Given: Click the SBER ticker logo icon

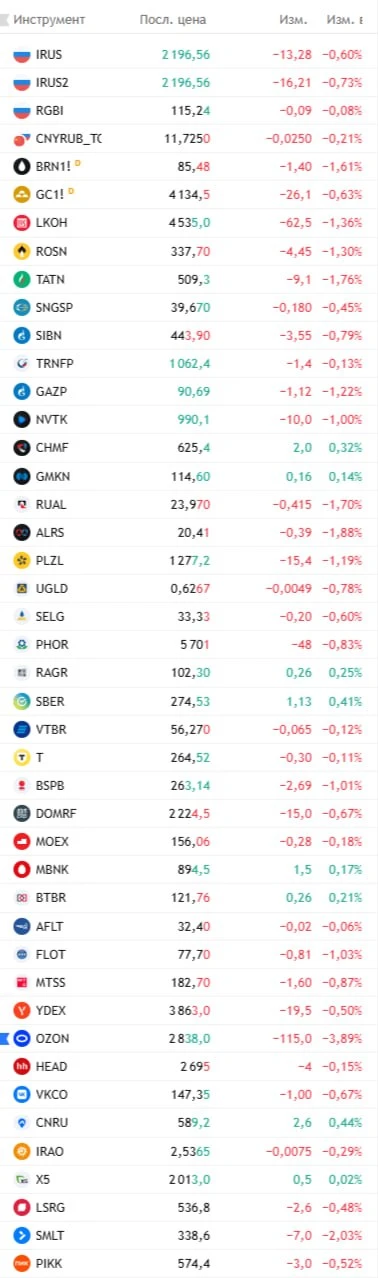Looking at the screenshot, I should 22,701.
